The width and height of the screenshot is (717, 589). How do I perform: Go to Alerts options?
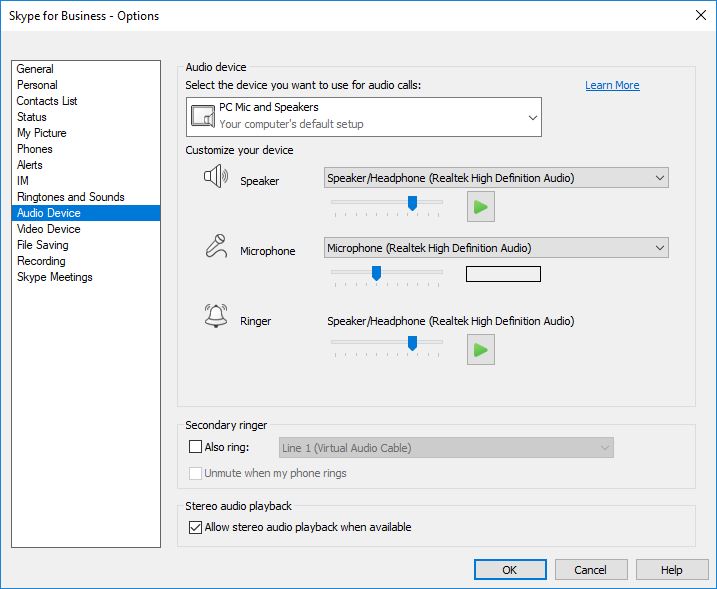(86, 165)
